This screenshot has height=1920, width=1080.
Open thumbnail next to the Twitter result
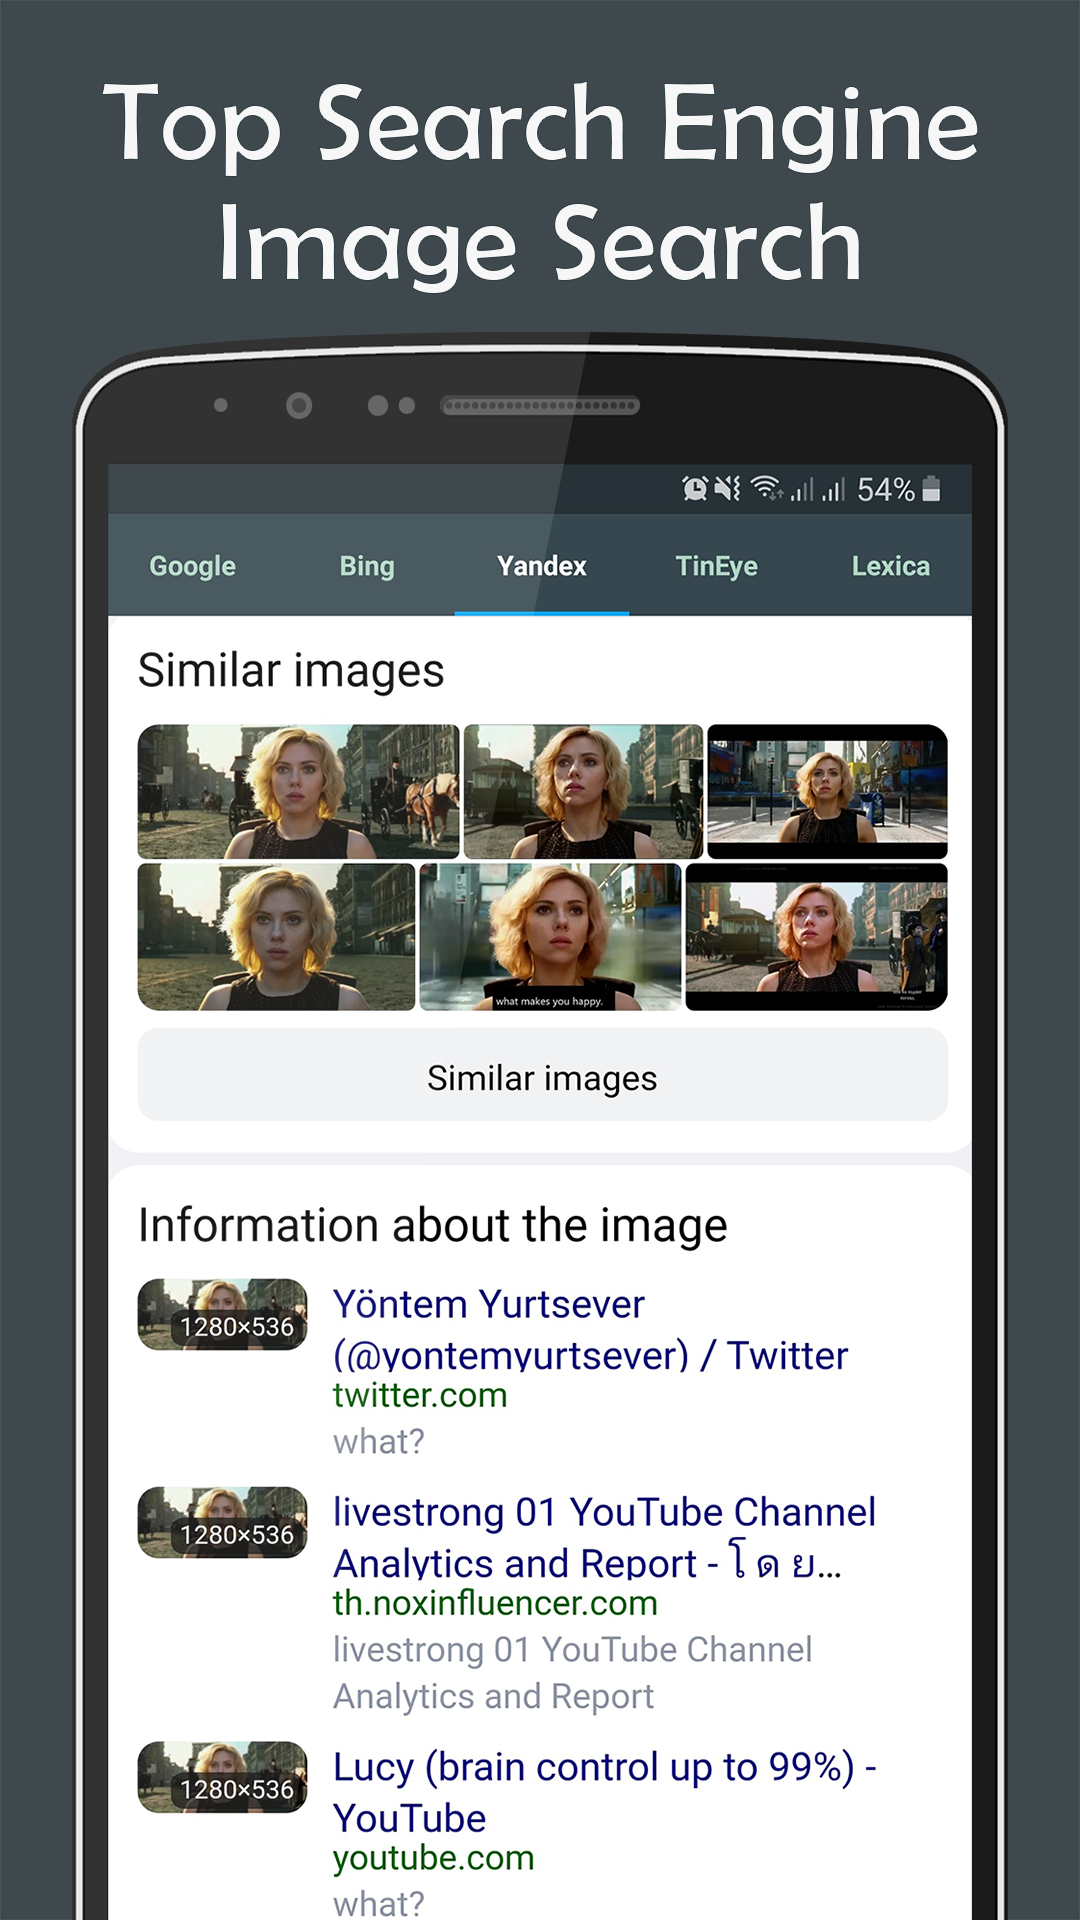pos(222,1314)
